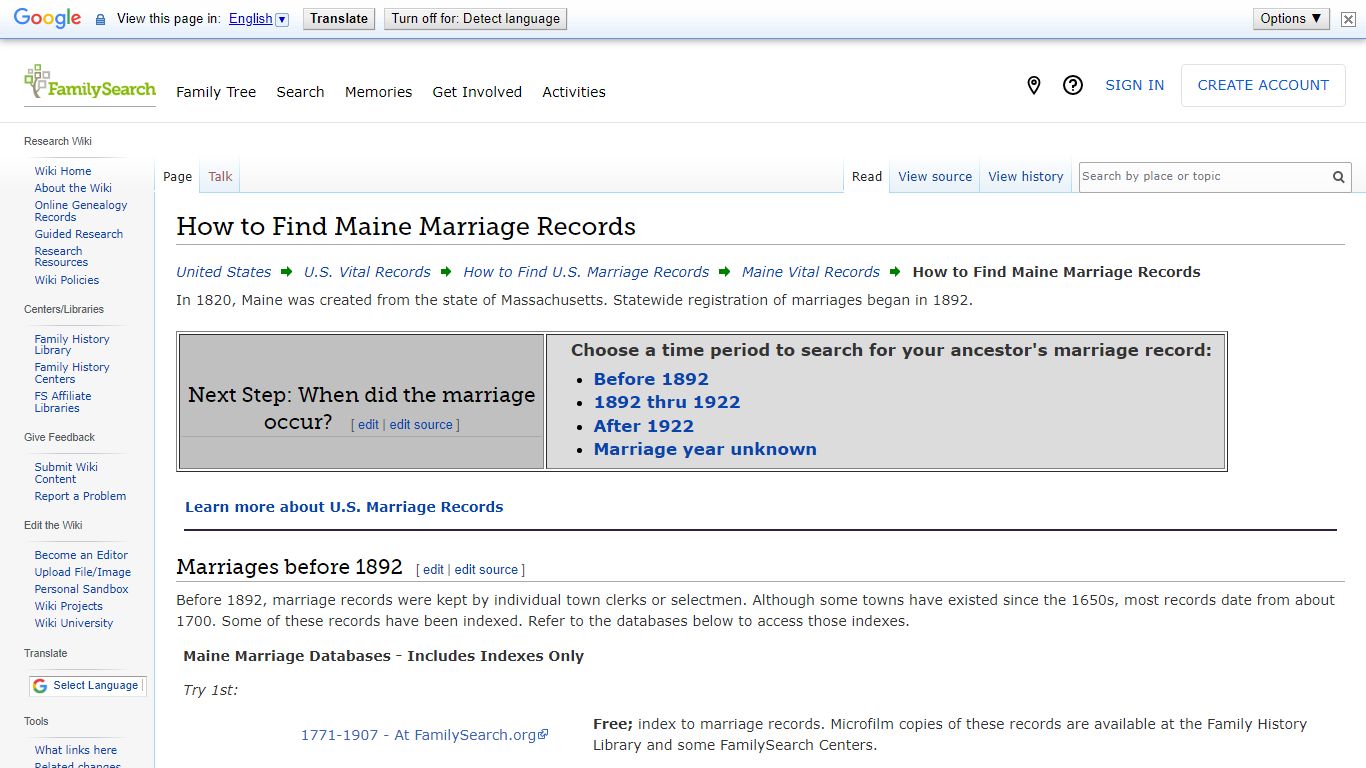1366x768 pixels.
Task: Open Family History Library sidebar link
Action: coord(72,345)
